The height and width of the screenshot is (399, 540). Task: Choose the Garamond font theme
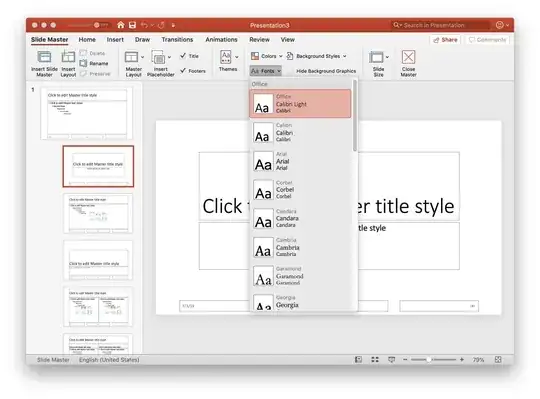pos(300,276)
